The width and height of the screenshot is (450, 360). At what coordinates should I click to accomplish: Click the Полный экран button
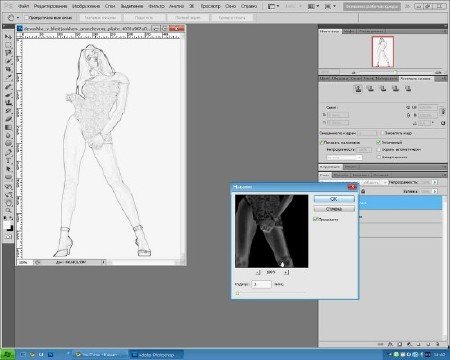(x=188, y=18)
